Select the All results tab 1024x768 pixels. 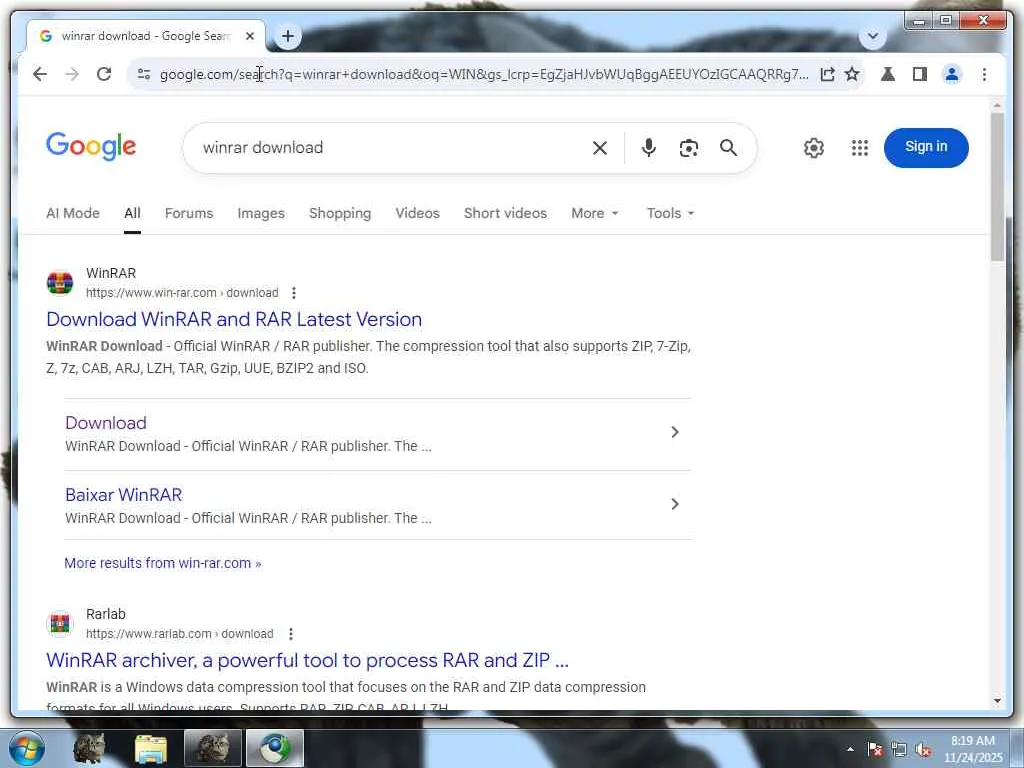(x=132, y=214)
